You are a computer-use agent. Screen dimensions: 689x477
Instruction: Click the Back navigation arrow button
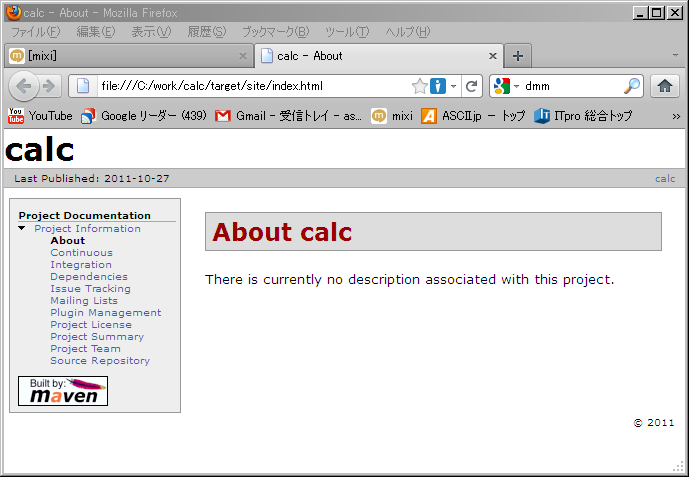24,86
